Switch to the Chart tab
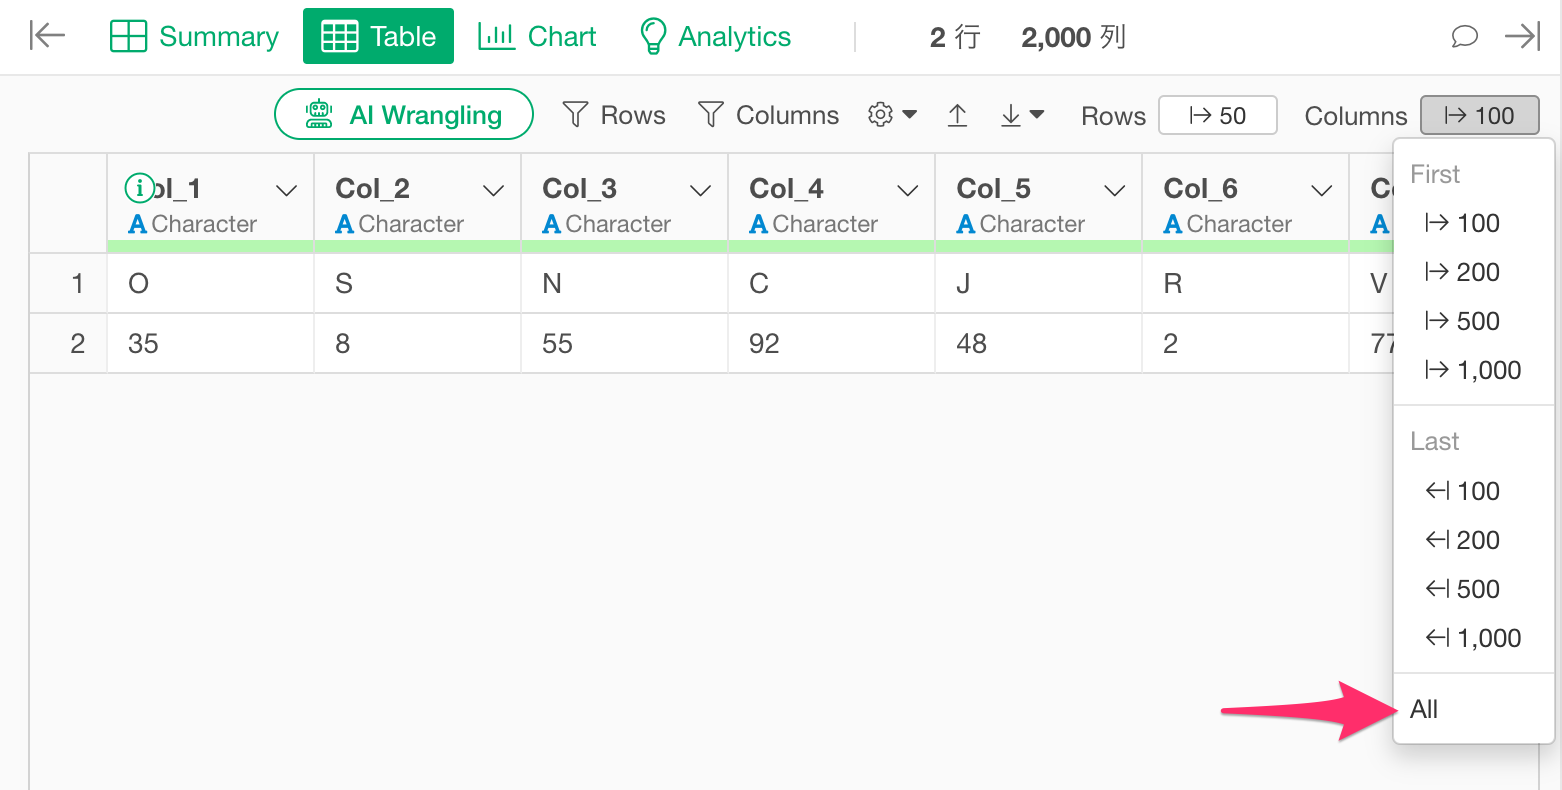1562x790 pixels. pos(537,36)
